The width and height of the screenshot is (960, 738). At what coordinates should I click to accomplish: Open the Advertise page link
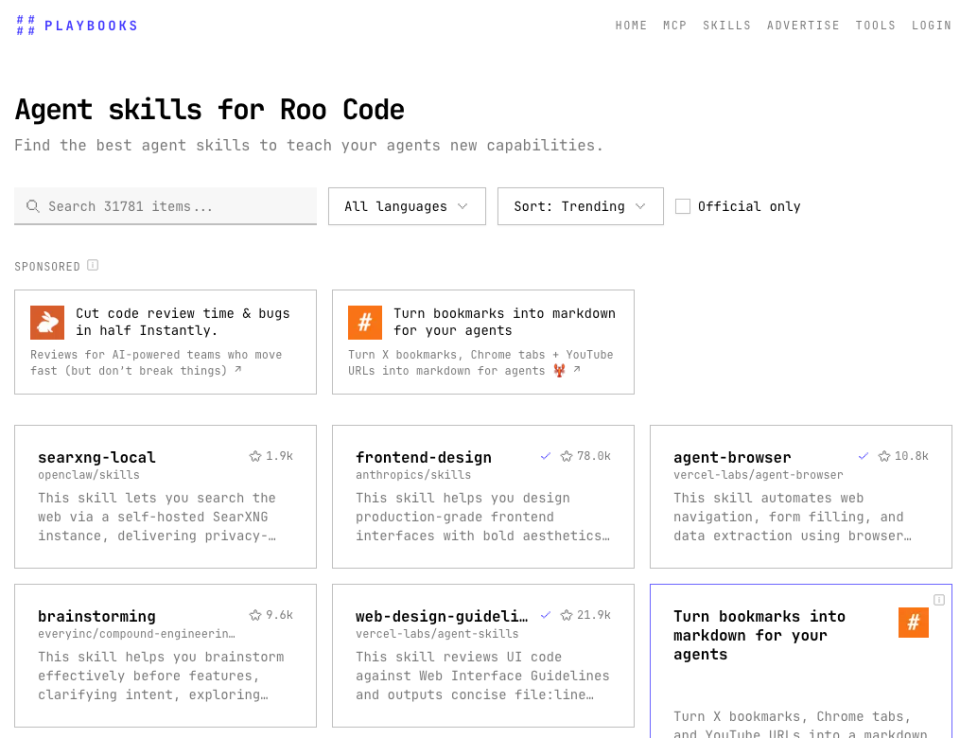pyautogui.click(x=803, y=25)
